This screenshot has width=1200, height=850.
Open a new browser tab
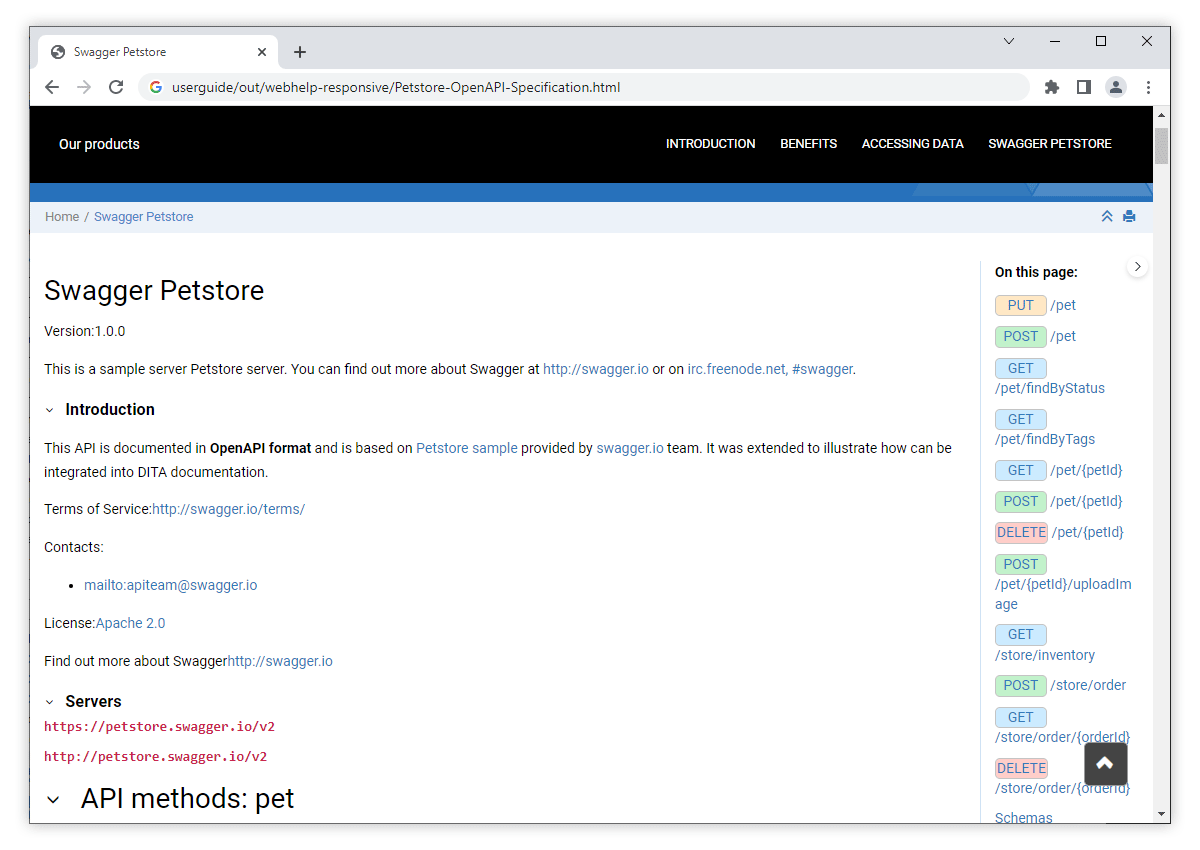300,52
